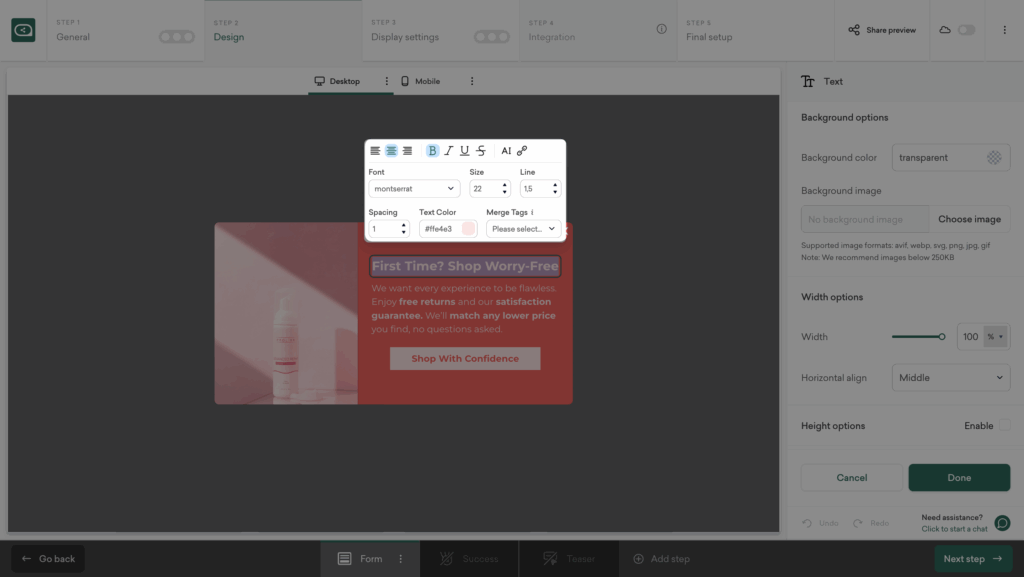This screenshot has height=577, width=1024.
Task: Toggle center text alignment
Action: coord(391,151)
